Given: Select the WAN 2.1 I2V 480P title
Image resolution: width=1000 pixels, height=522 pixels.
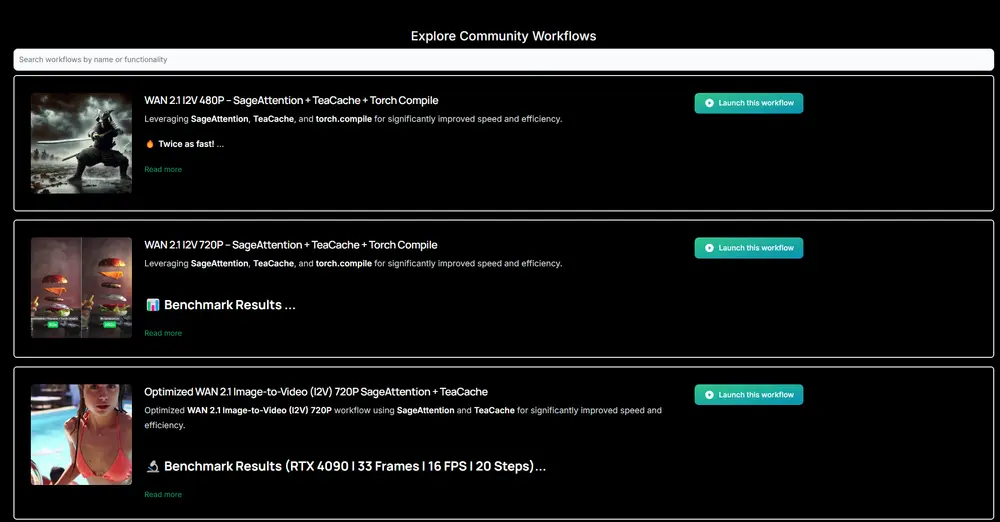Looking at the screenshot, I should [291, 101].
